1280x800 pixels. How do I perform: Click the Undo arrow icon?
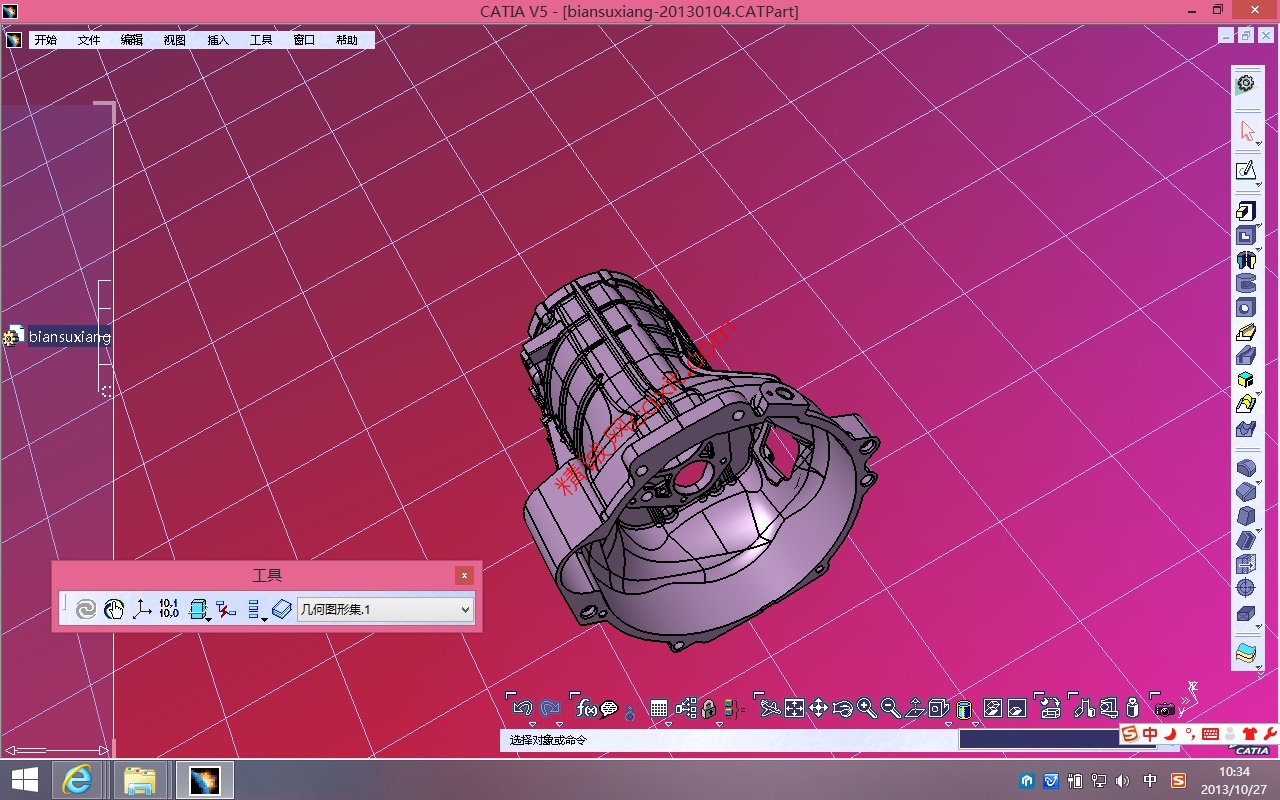point(522,708)
